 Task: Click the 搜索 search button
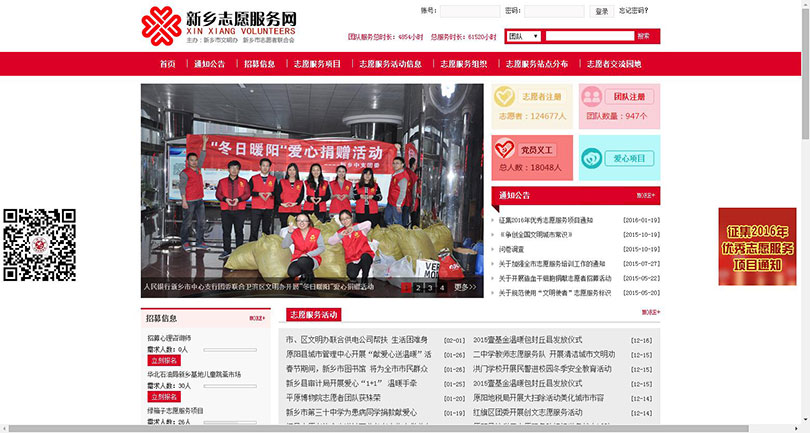643,36
